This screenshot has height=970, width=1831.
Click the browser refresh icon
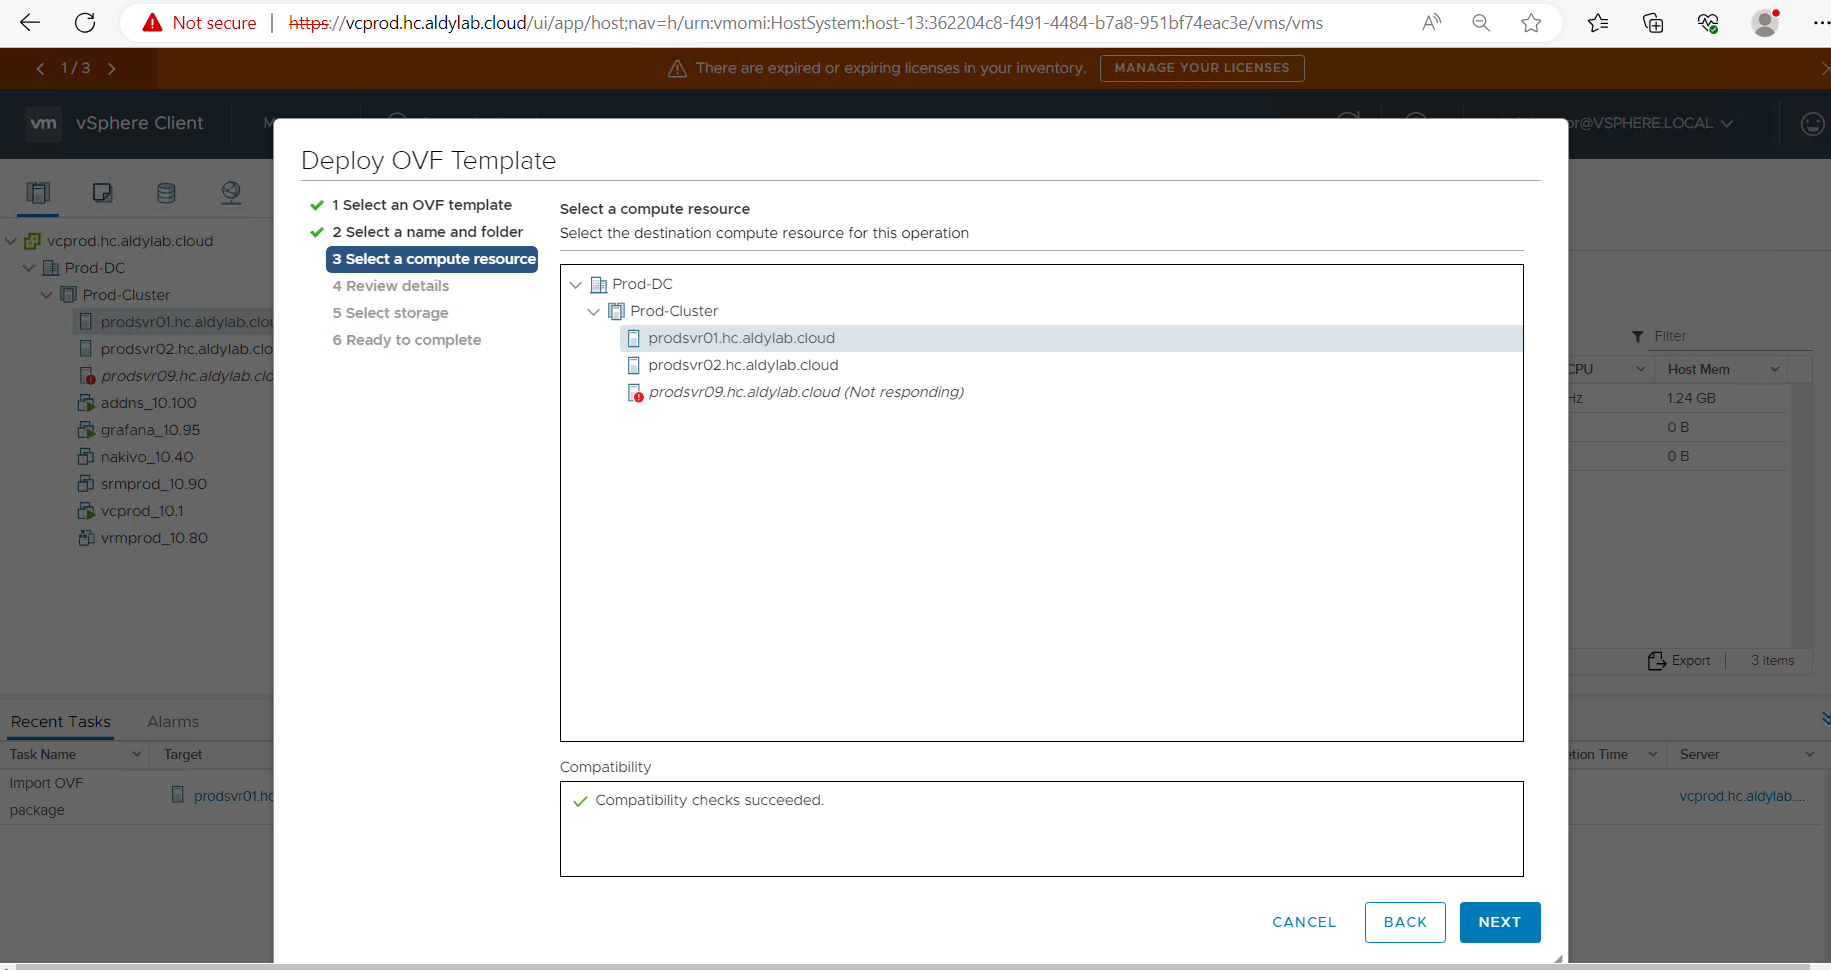click(86, 23)
